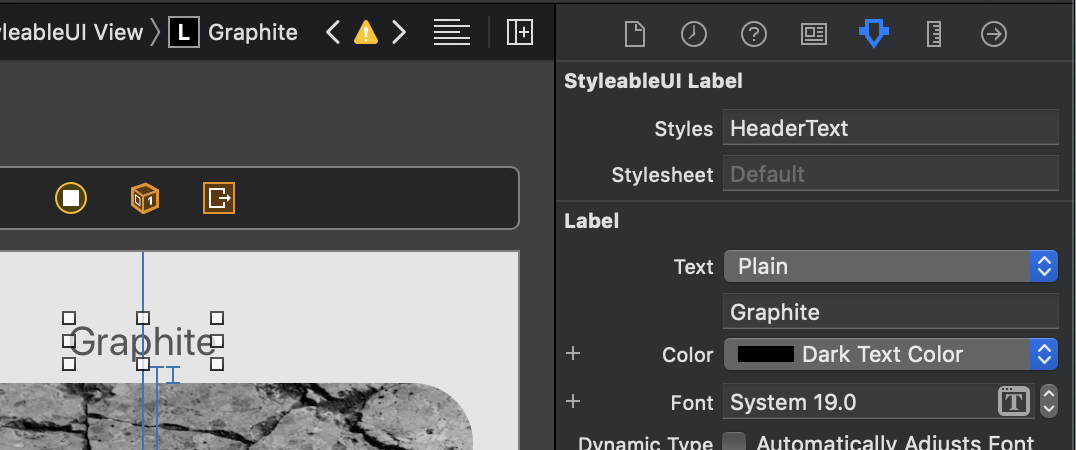Select the Attributes inspector tab
The width and height of the screenshot is (1076, 450).
(x=873, y=34)
